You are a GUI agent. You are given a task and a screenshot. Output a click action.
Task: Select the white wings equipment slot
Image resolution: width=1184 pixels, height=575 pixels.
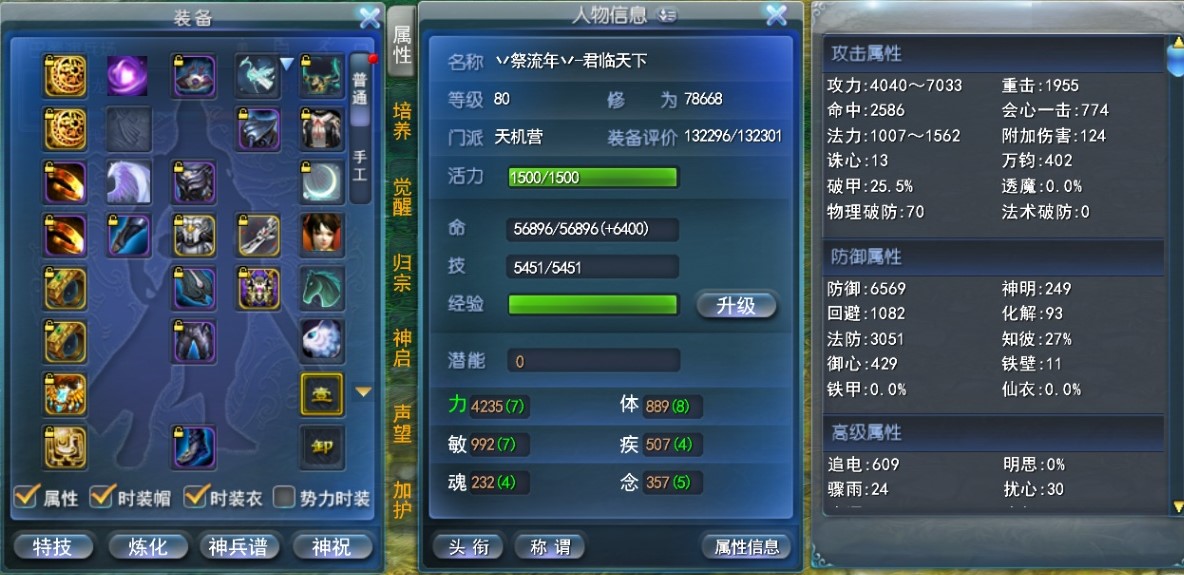tap(128, 182)
